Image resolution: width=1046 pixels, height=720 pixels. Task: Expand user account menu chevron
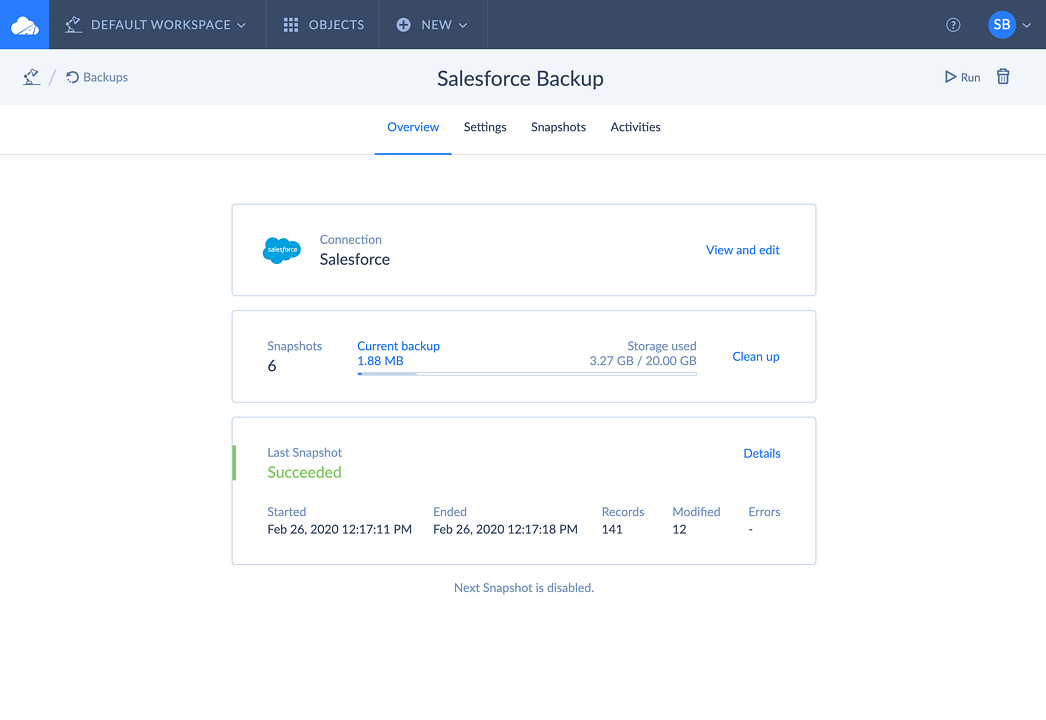1027,26
